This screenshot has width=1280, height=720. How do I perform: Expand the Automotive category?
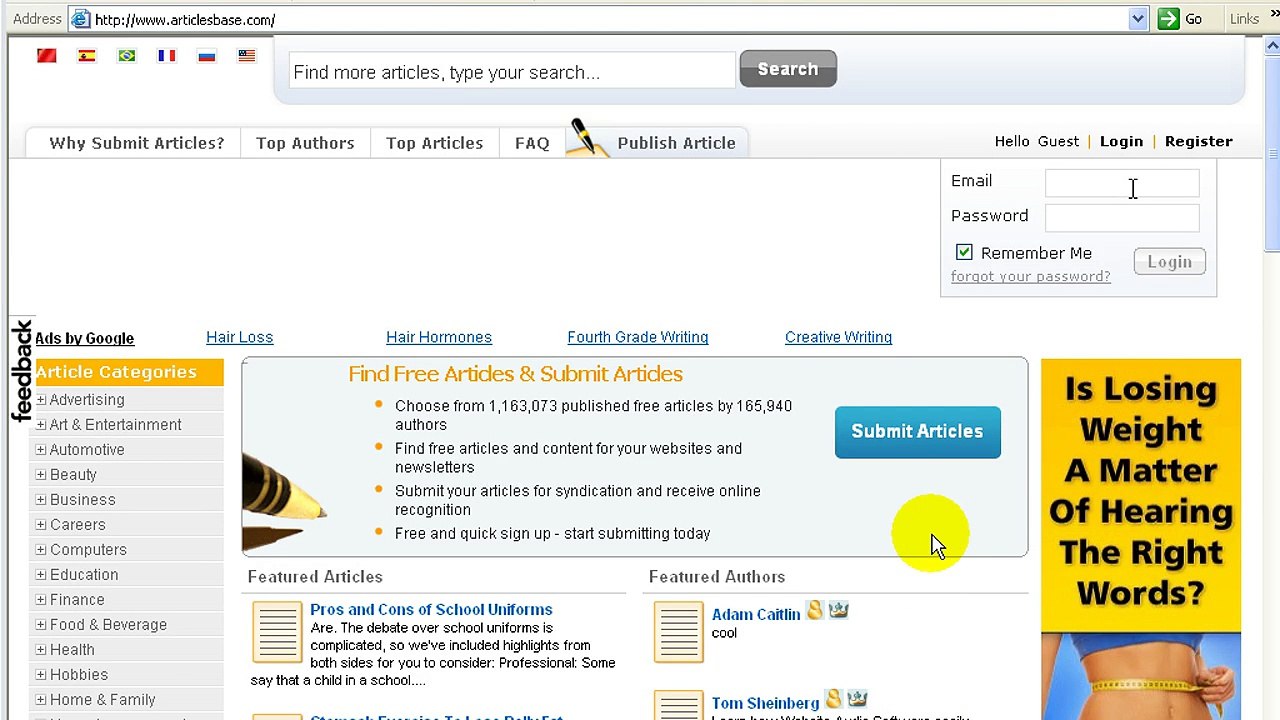click(x=41, y=450)
